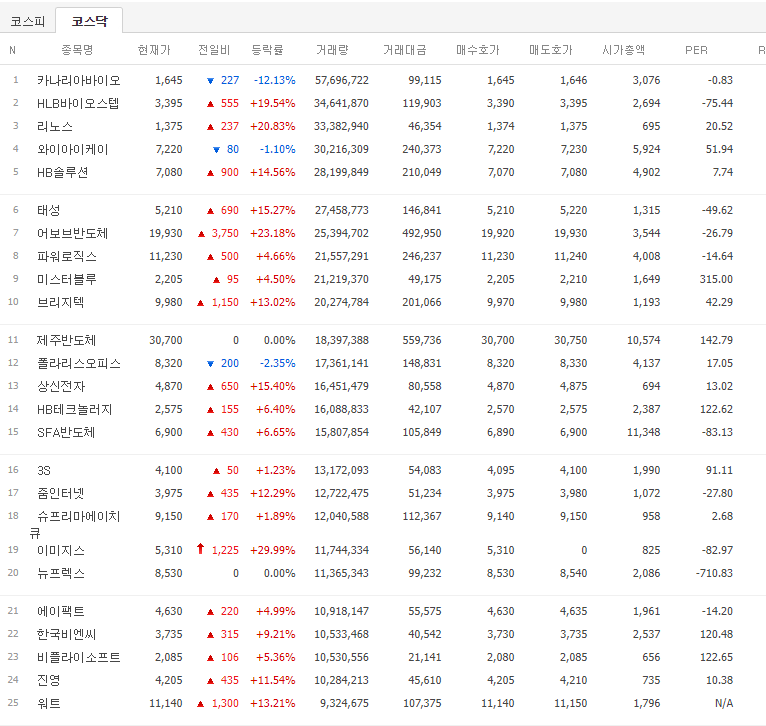
Task: Click the +29.99% change value
Action: click(273, 550)
